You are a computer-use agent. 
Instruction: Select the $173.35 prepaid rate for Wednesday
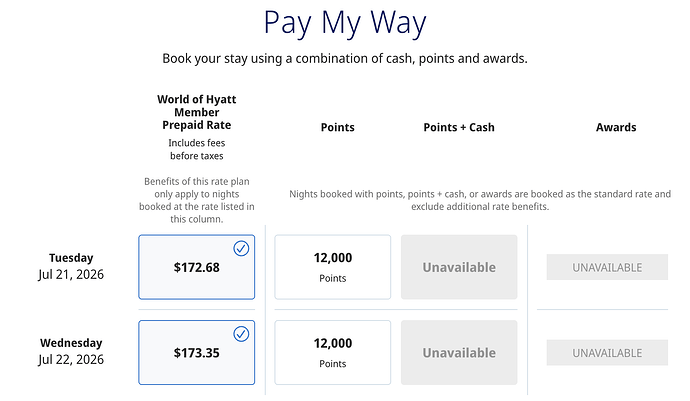(x=196, y=353)
